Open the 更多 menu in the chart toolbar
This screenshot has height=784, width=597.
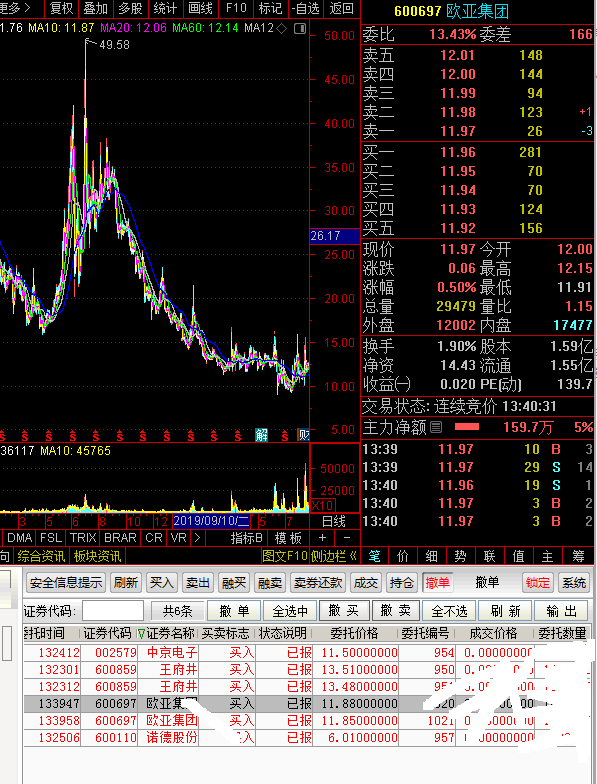[15, 8]
